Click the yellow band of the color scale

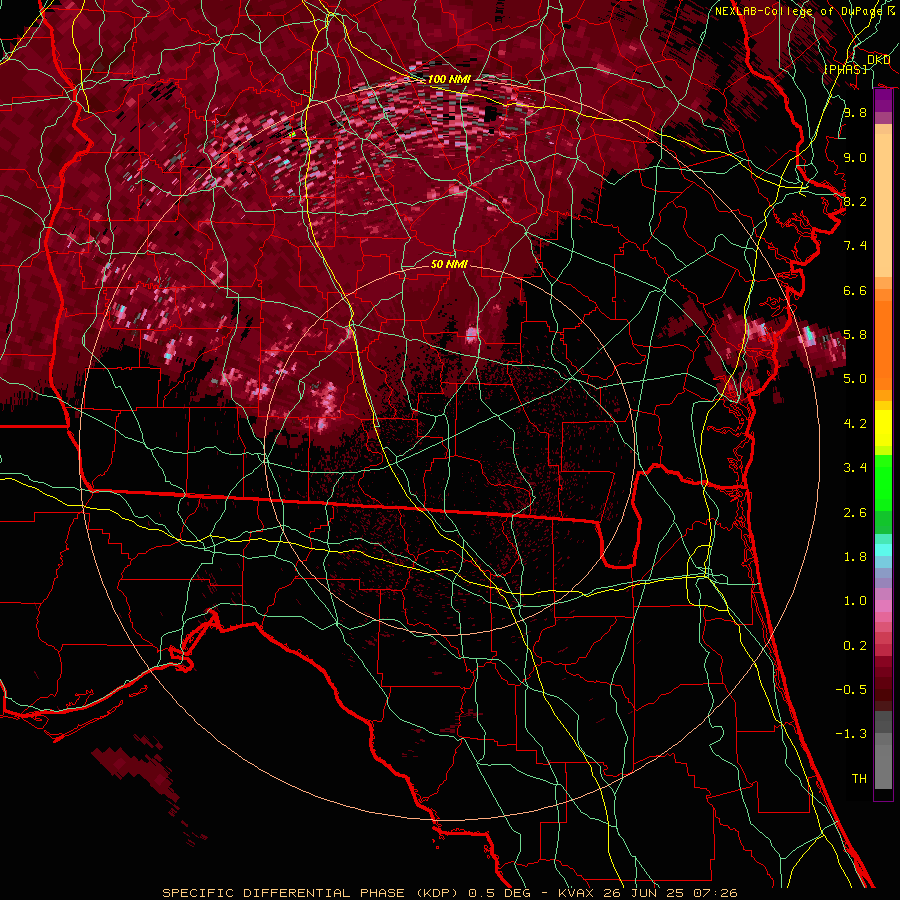point(883,428)
